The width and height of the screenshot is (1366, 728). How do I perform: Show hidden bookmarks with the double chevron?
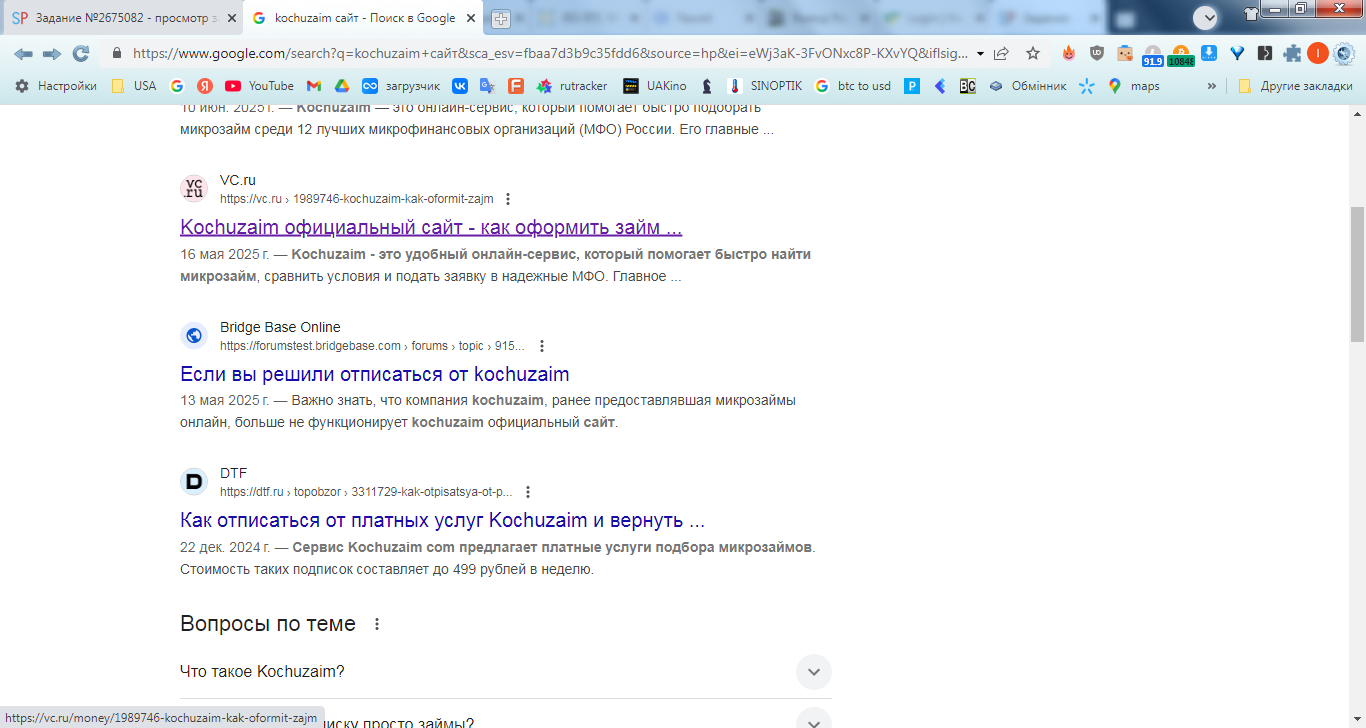click(x=1212, y=86)
